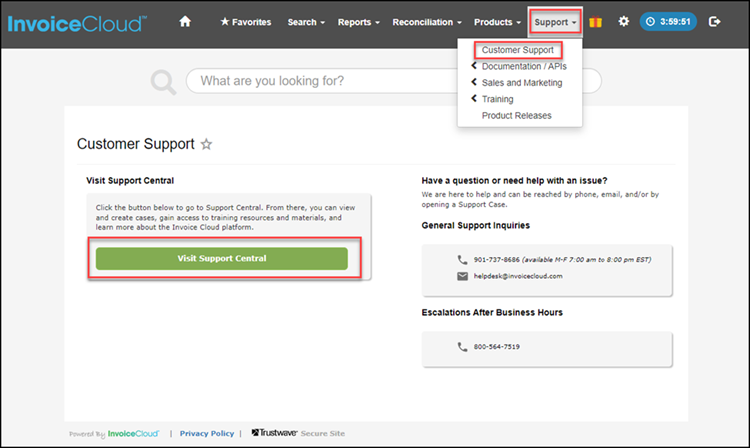Click the Trustwave Secure Site badge
Viewport: 750px width, 448px height.
(x=298, y=433)
